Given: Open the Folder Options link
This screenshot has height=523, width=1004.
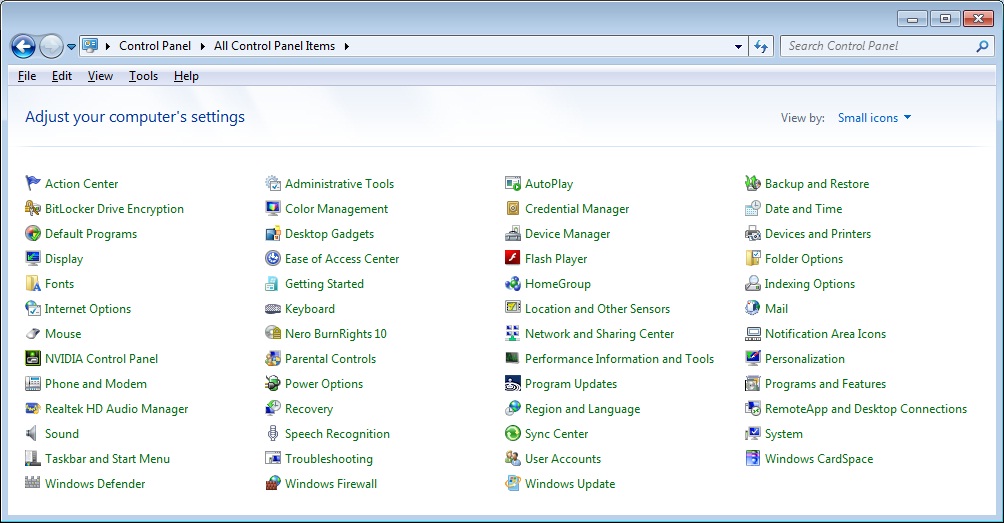Looking at the screenshot, I should point(804,259).
